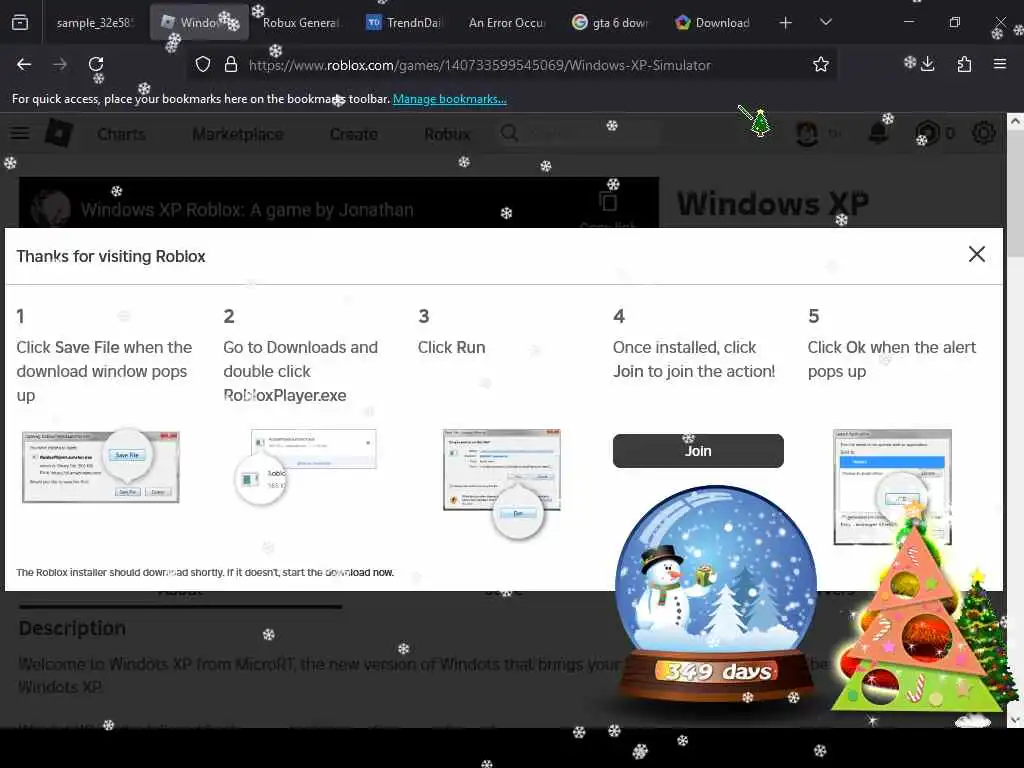Switch to the gta 6 download tab
The image size is (1024, 768).
pos(611,23)
